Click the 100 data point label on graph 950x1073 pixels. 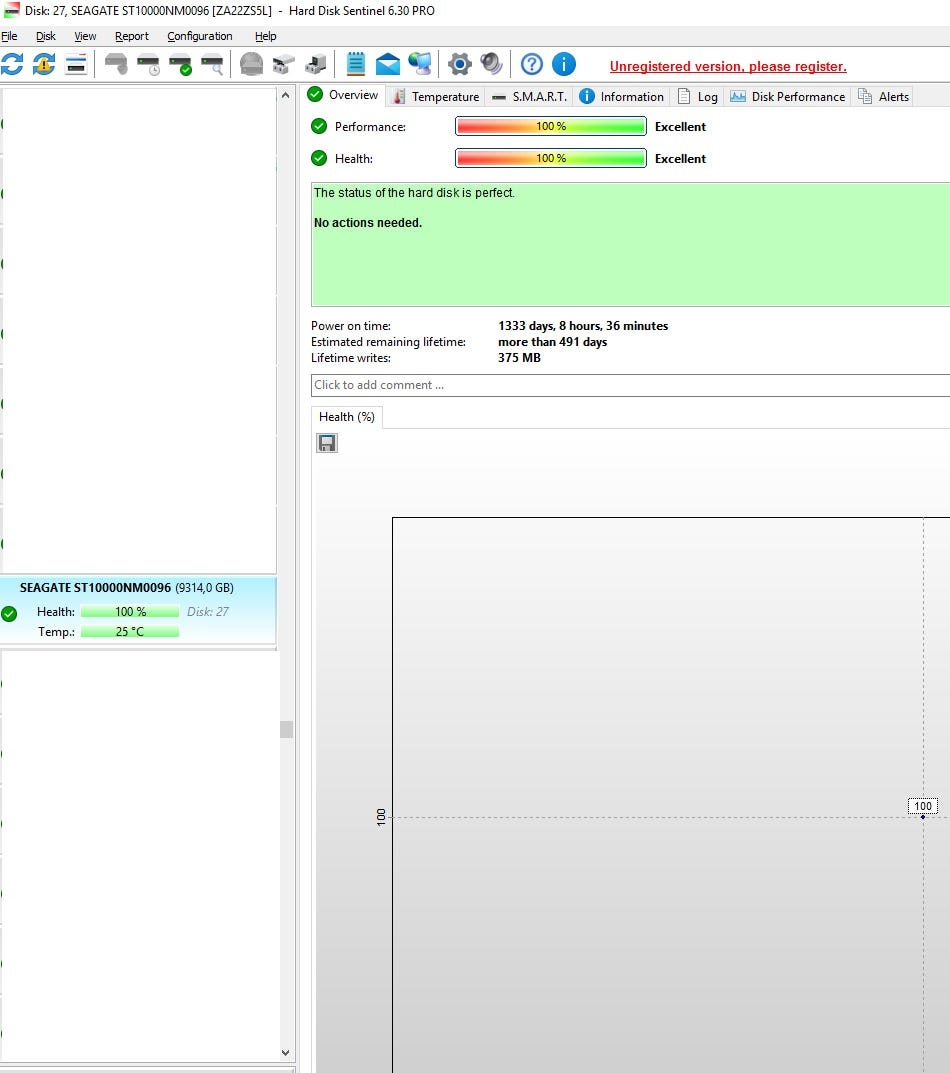[x=923, y=806]
